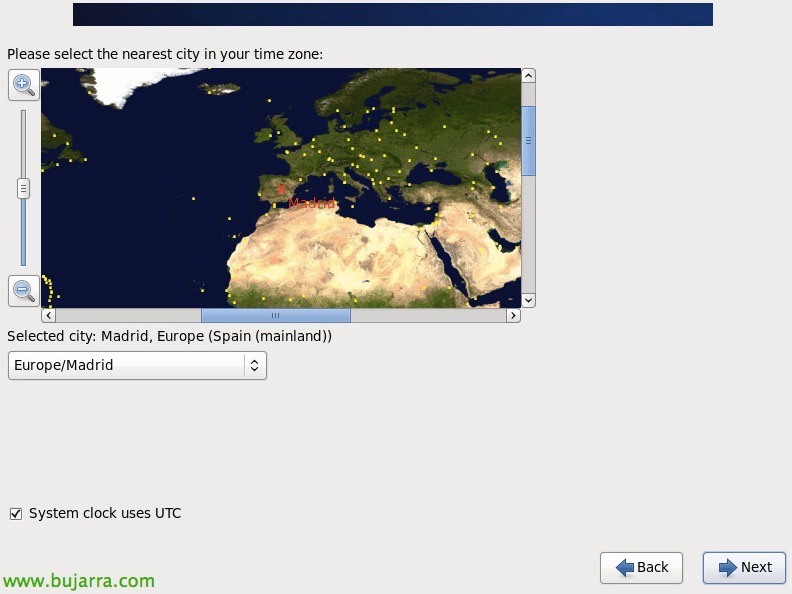The image size is (792, 594).
Task: Click the map's horizontal scrollbar thumb
Action: coord(275,315)
